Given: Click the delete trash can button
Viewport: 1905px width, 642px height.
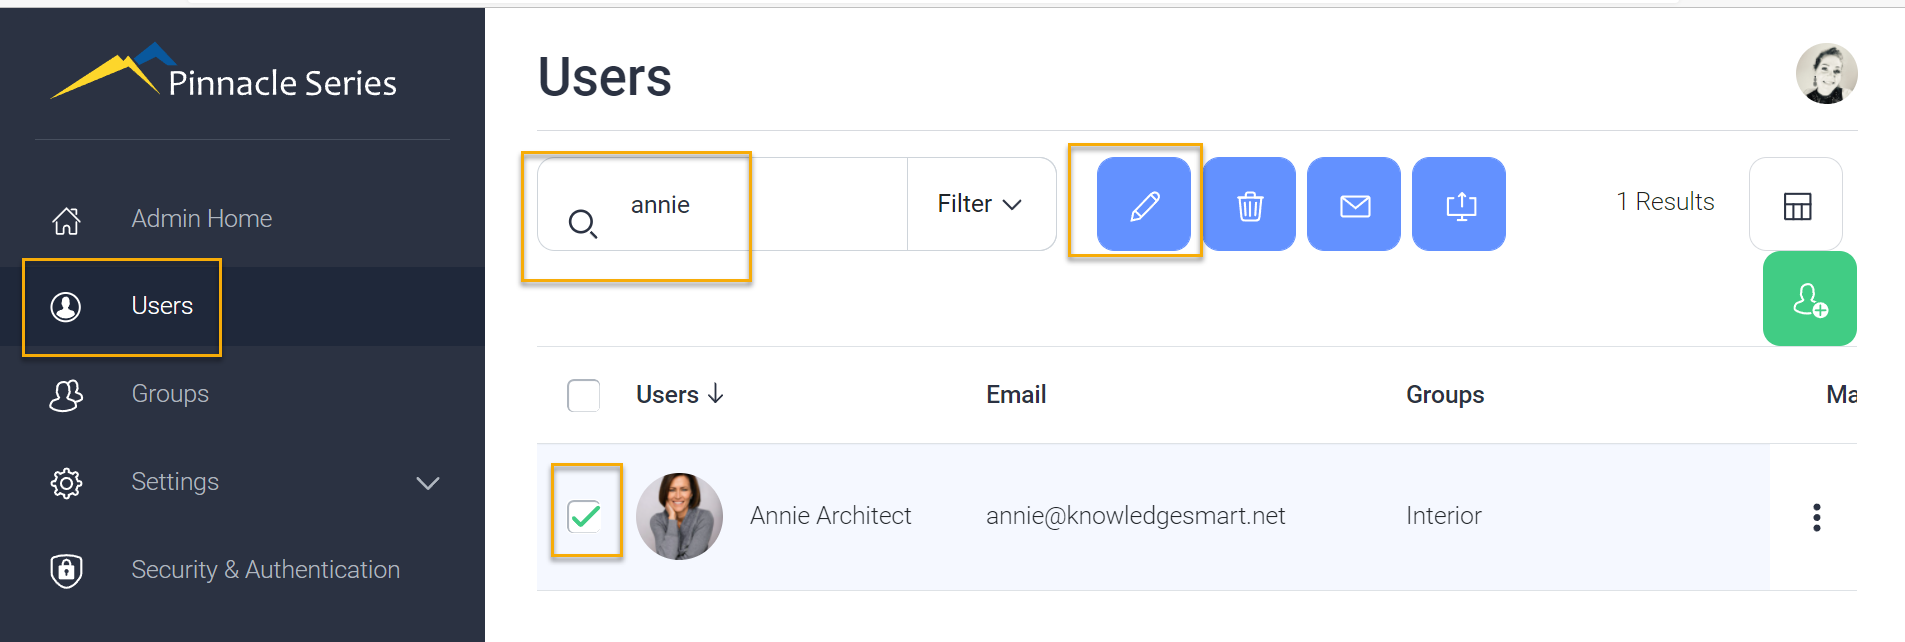Looking at the screenshot, I should (x=1249, y=204).
